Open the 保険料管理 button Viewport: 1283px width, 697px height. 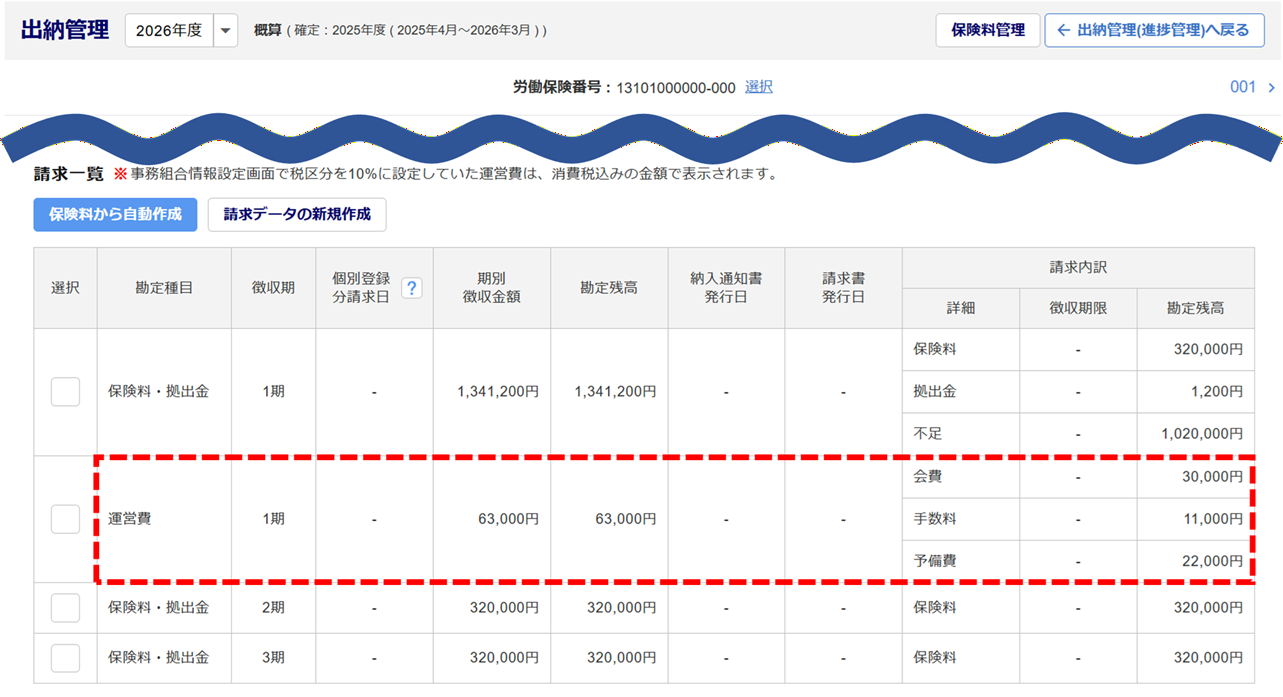tap(987, 30)
